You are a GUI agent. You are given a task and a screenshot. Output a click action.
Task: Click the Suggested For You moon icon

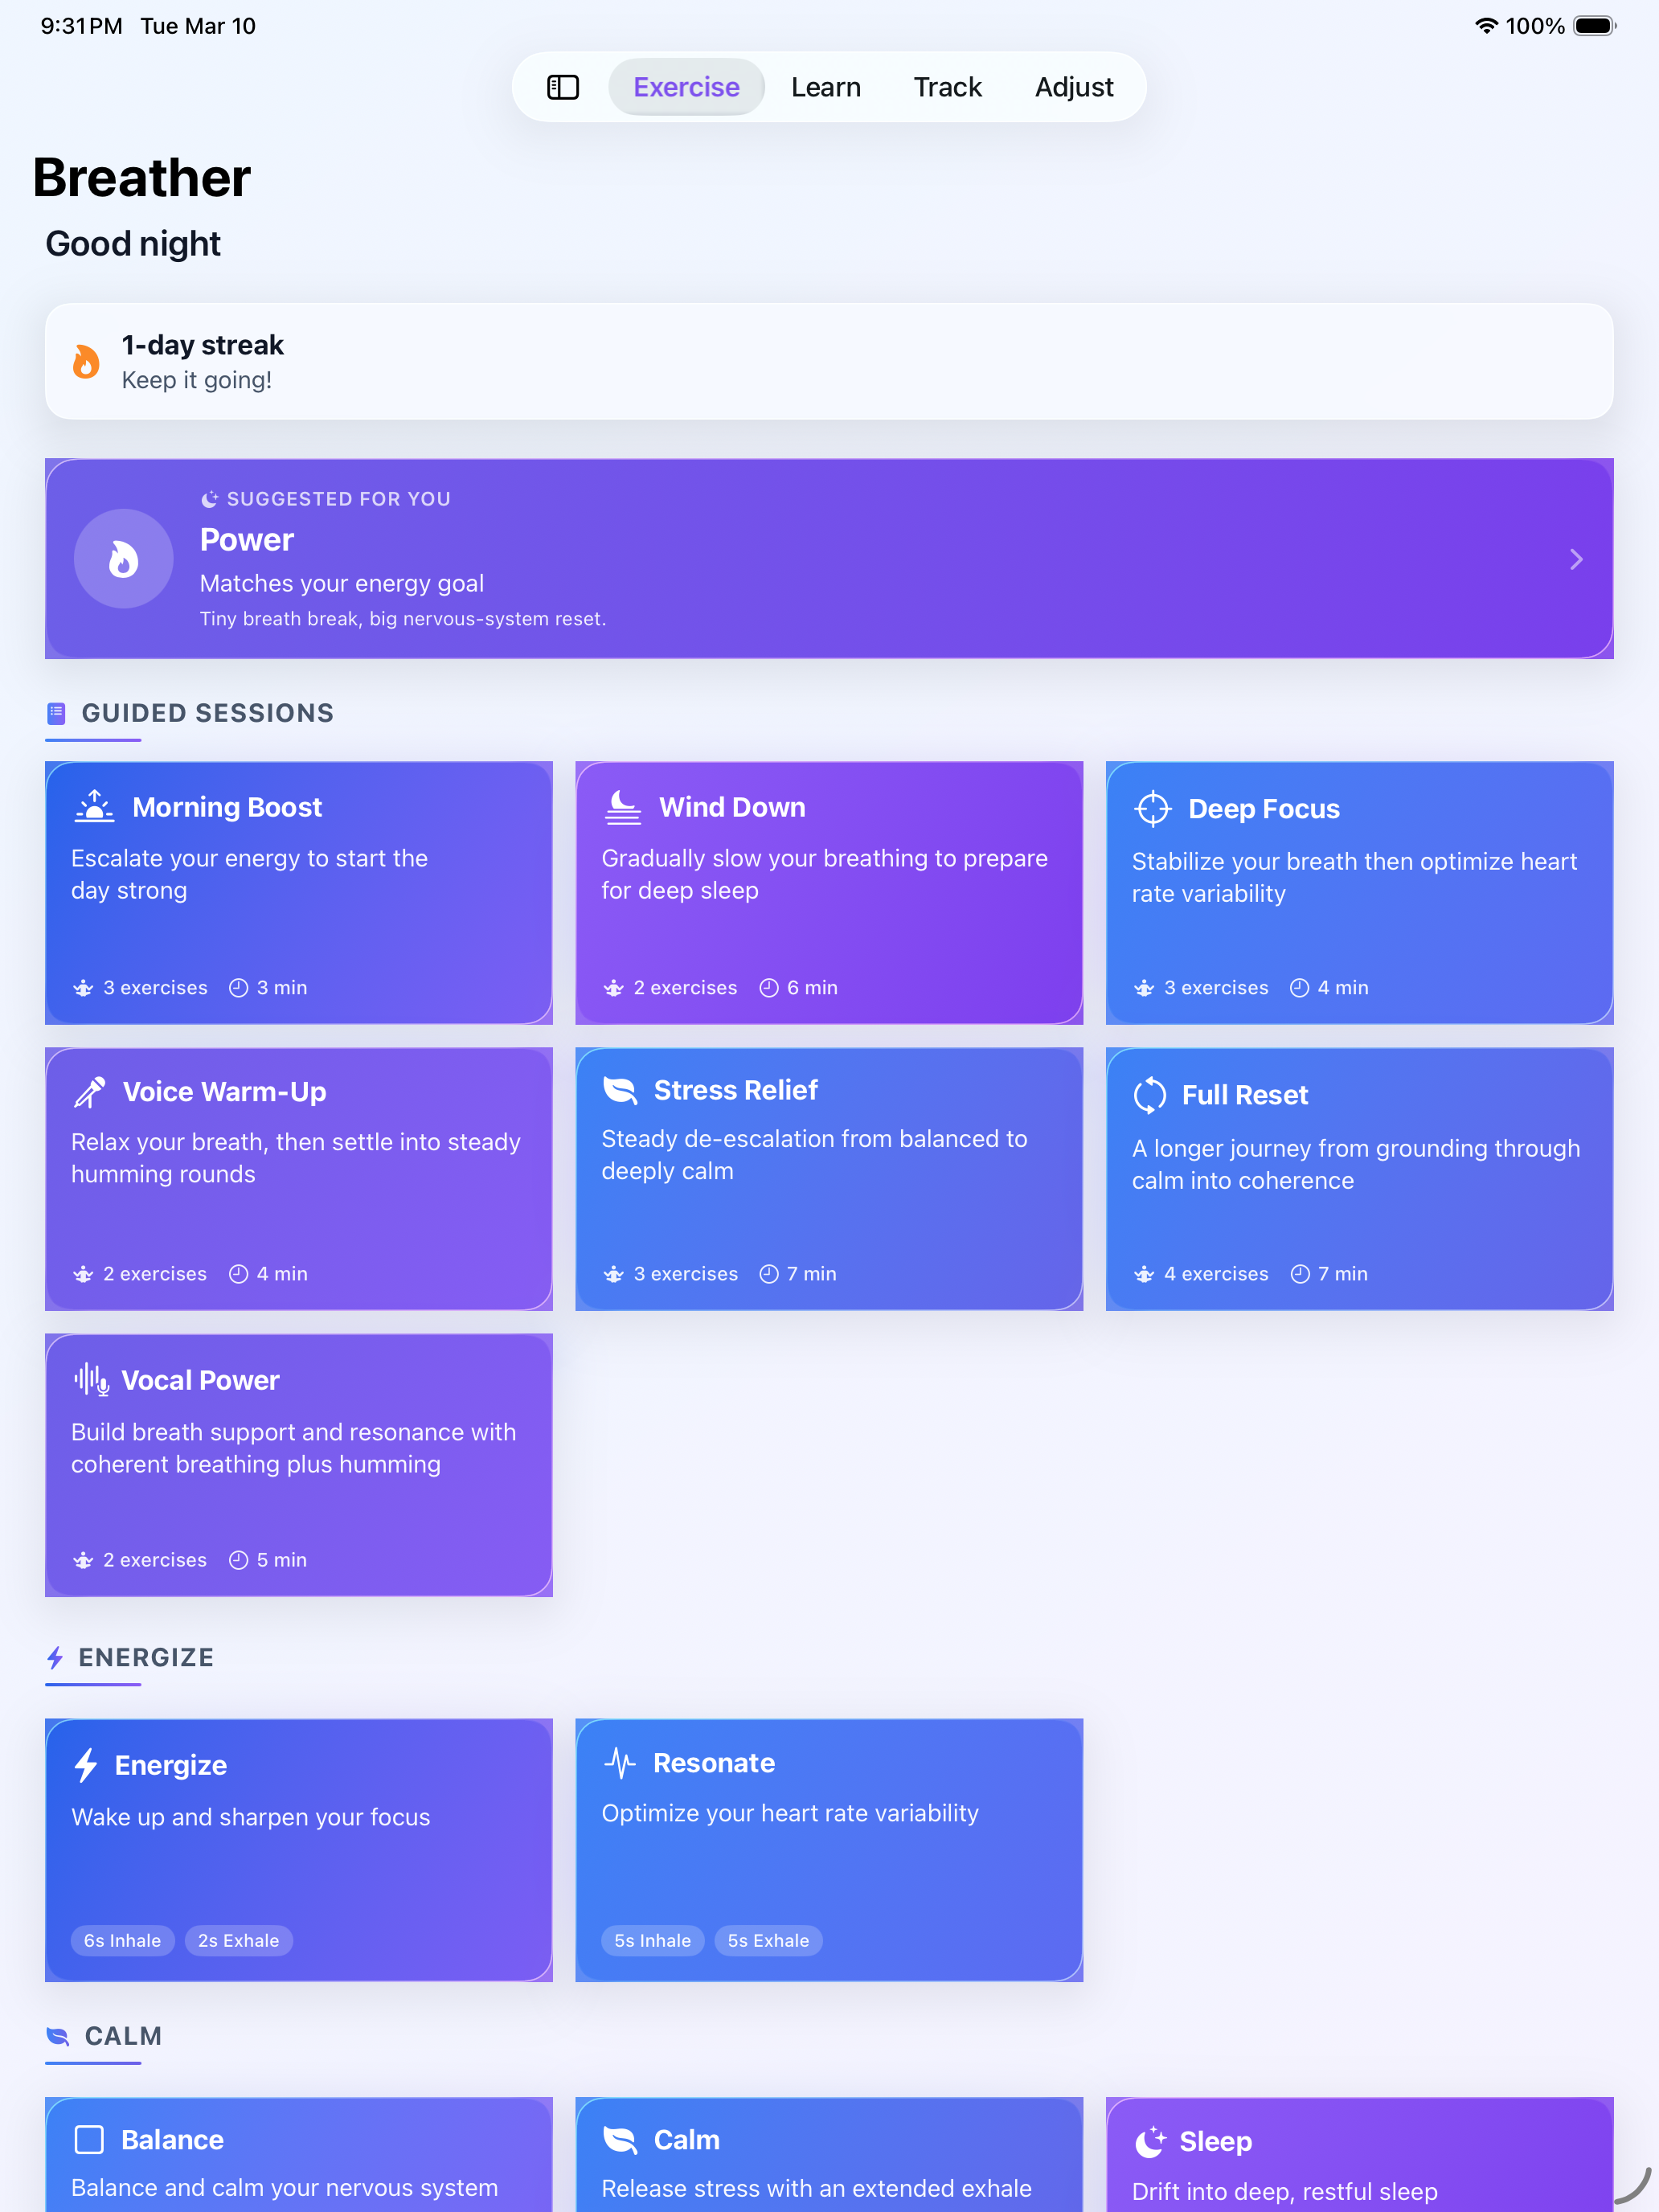coord(209,499)
